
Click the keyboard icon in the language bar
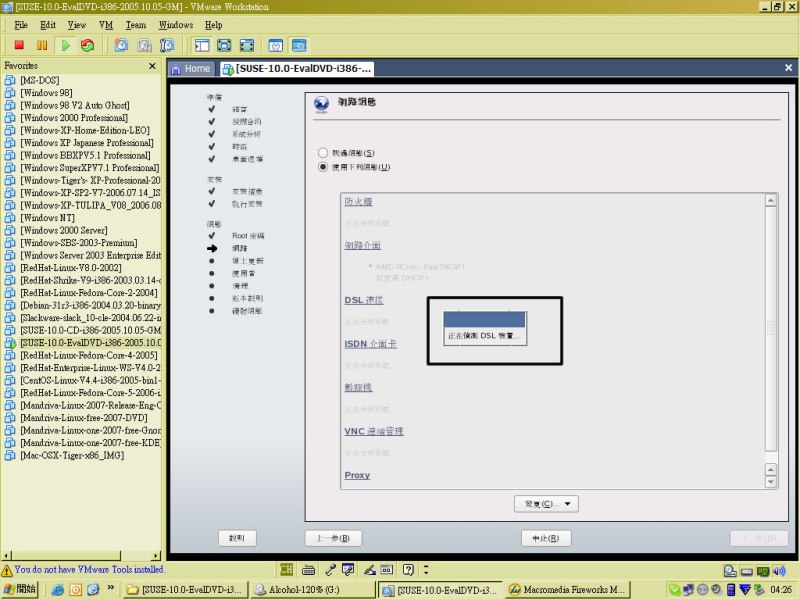coord(309,570)
